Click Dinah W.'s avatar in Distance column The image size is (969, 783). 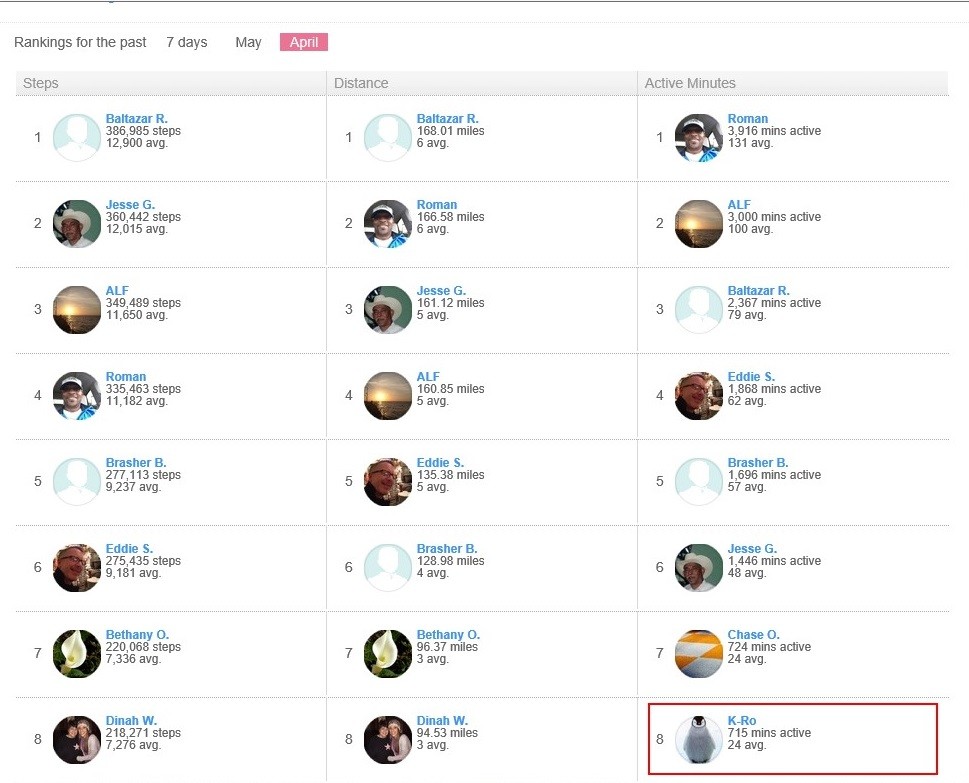[x=388, y=740]
